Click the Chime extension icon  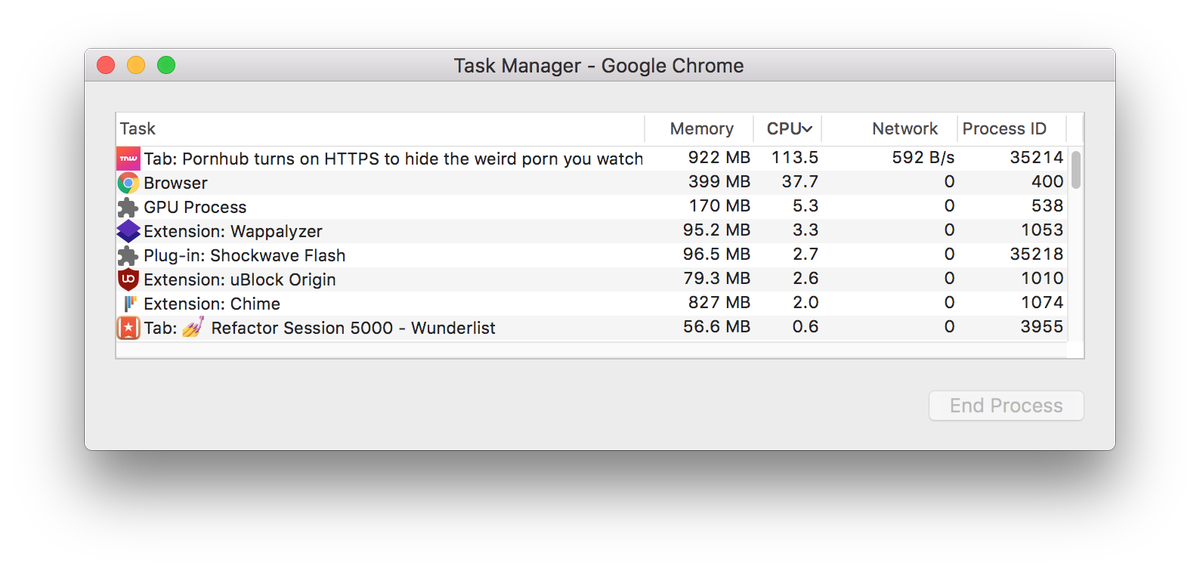coord(128,303)
